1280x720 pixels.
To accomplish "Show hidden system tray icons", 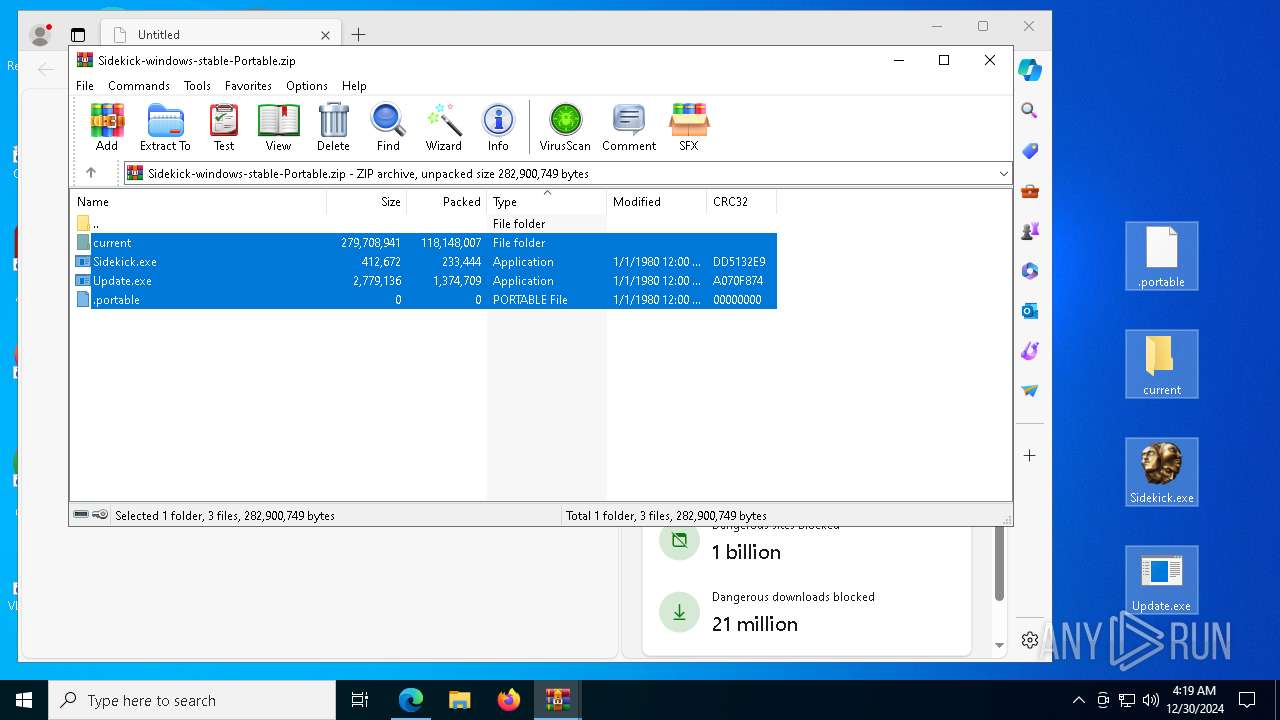I will coord(1078,700).
